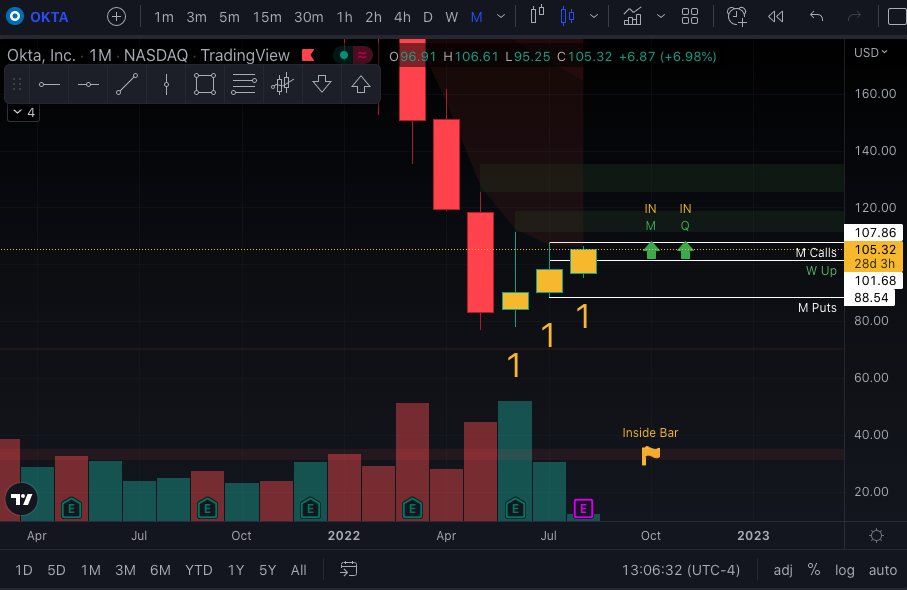Select the 5m timeframe
This screenshot has height=590, width=907.
(229, 17)
